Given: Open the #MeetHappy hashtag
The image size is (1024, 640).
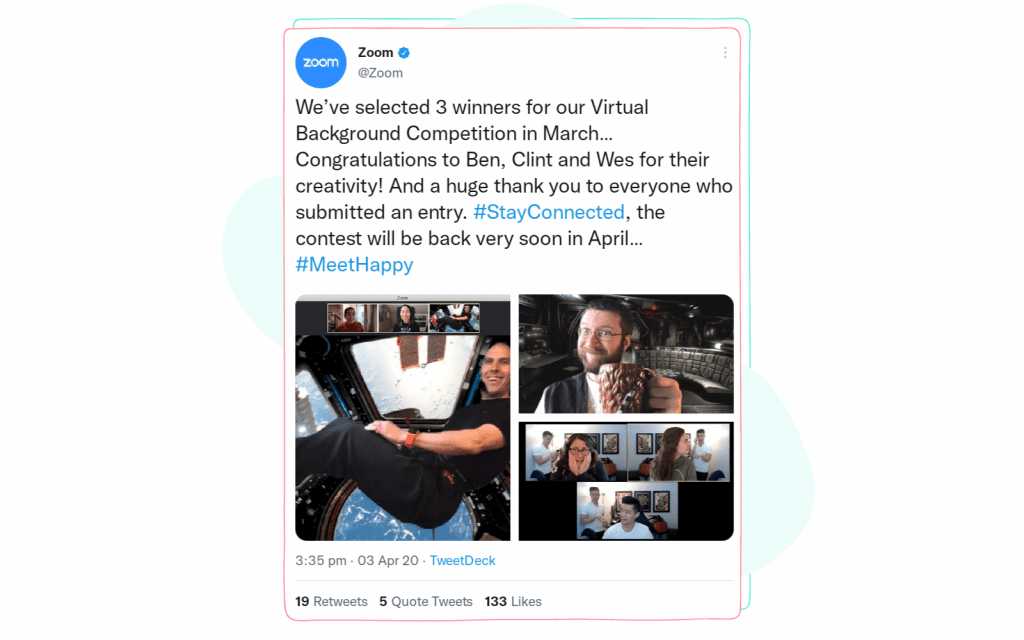Looking at the screenshot, I should pos(354,264).
